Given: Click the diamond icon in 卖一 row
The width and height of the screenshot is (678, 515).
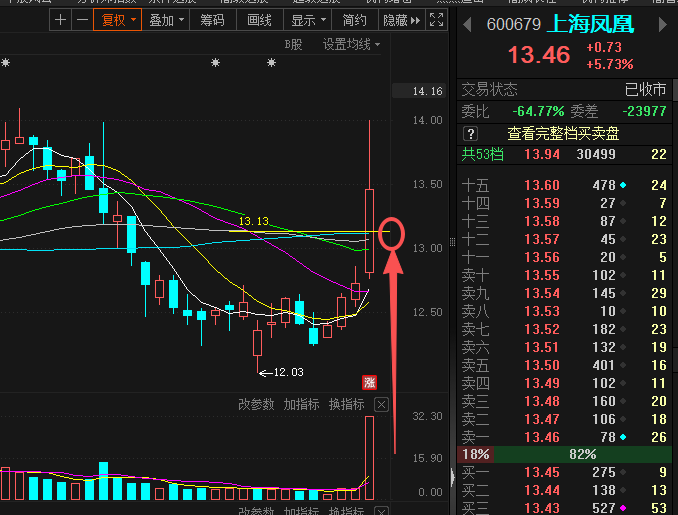Looking at the screenshot, I should coord(623,437).
